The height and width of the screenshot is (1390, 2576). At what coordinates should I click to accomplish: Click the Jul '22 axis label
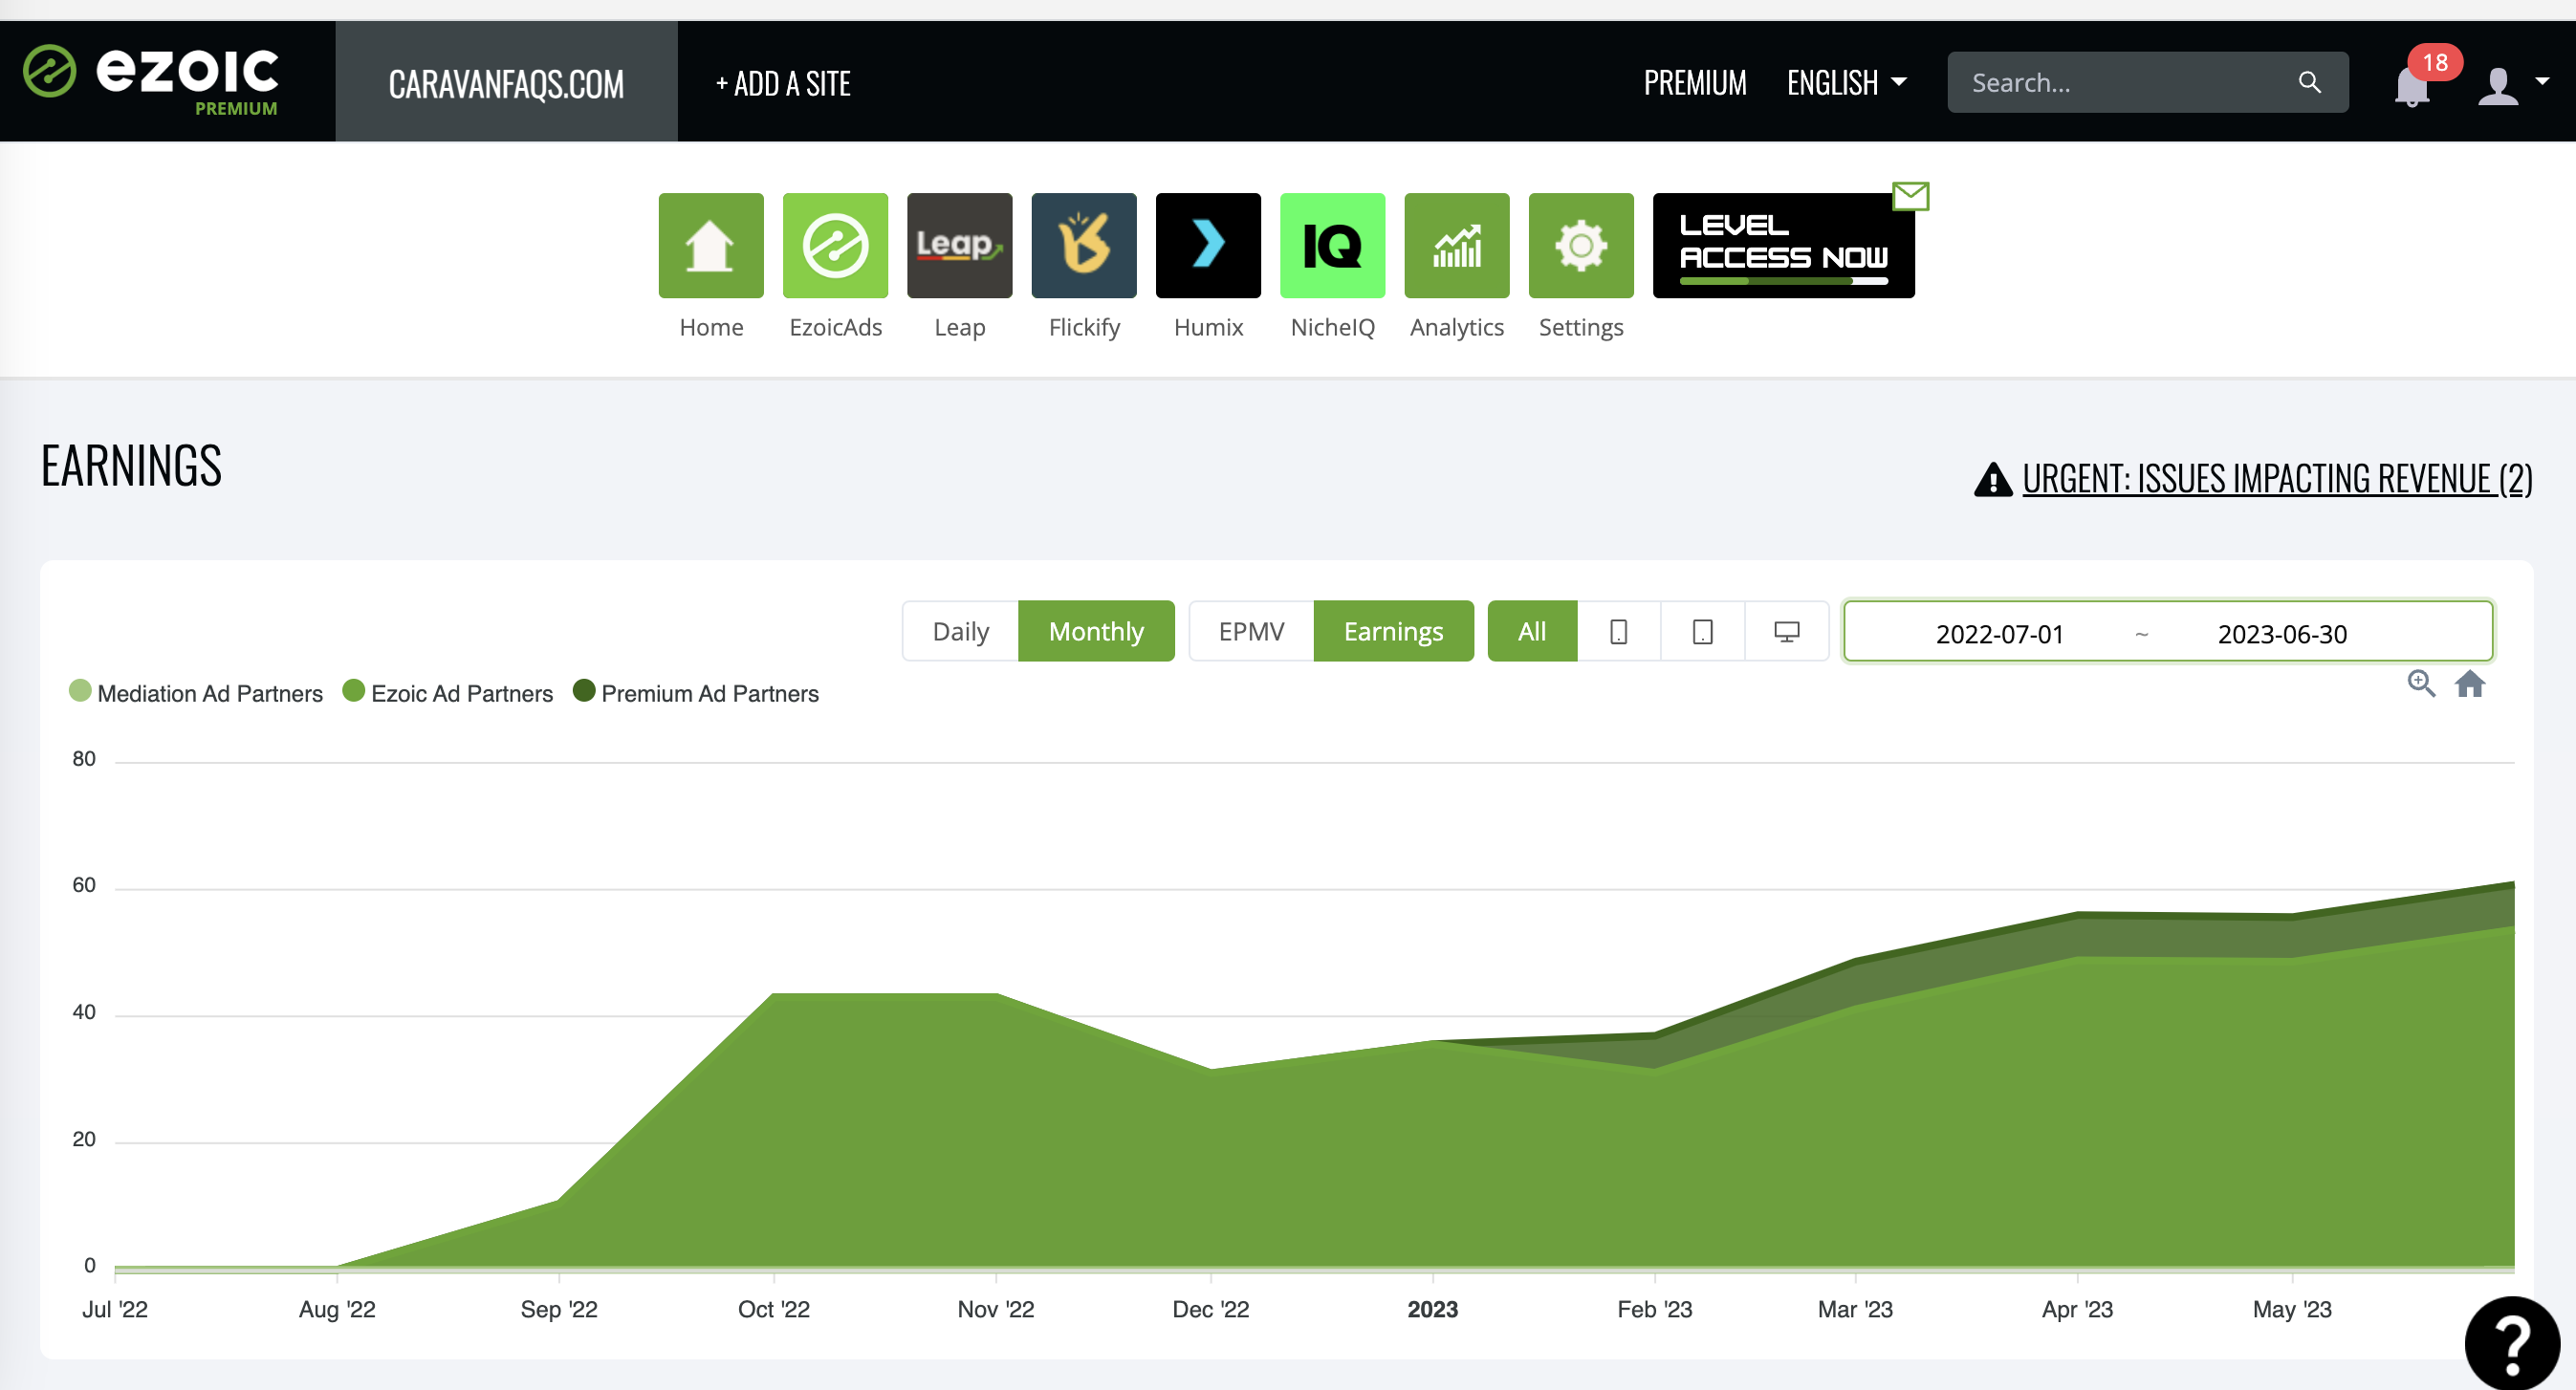pos(114,1309)
